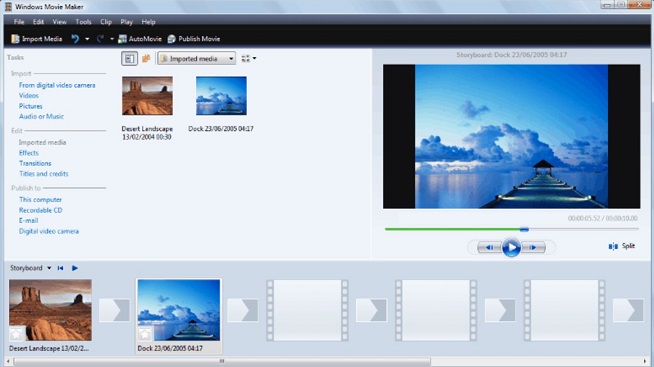Import From digital video camera
Image resolution: width=654 pixels, height=367 pixels.
57,85
